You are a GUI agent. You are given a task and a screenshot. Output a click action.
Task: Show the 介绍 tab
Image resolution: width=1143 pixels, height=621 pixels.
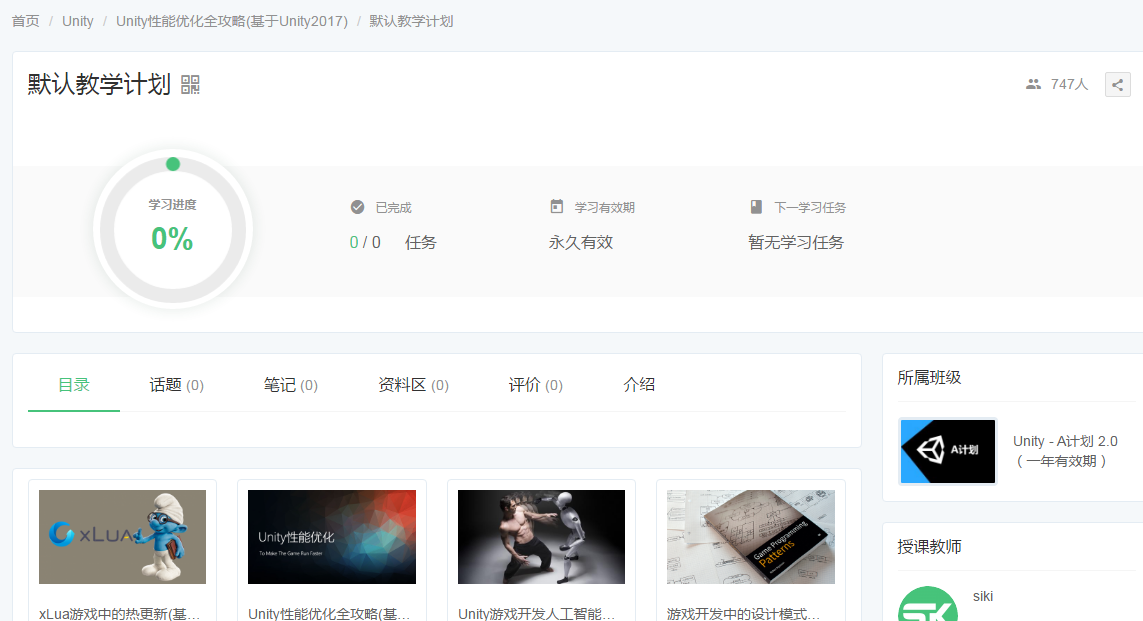click(x=639, y=385)
